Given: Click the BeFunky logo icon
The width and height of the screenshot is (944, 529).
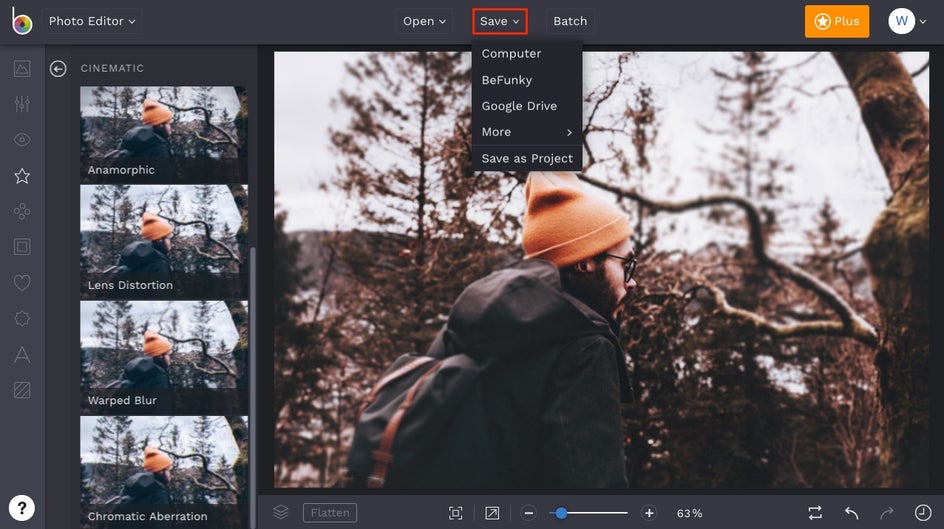Looking at the screenshot, I should pyautogui.click(x=22, y=21).
